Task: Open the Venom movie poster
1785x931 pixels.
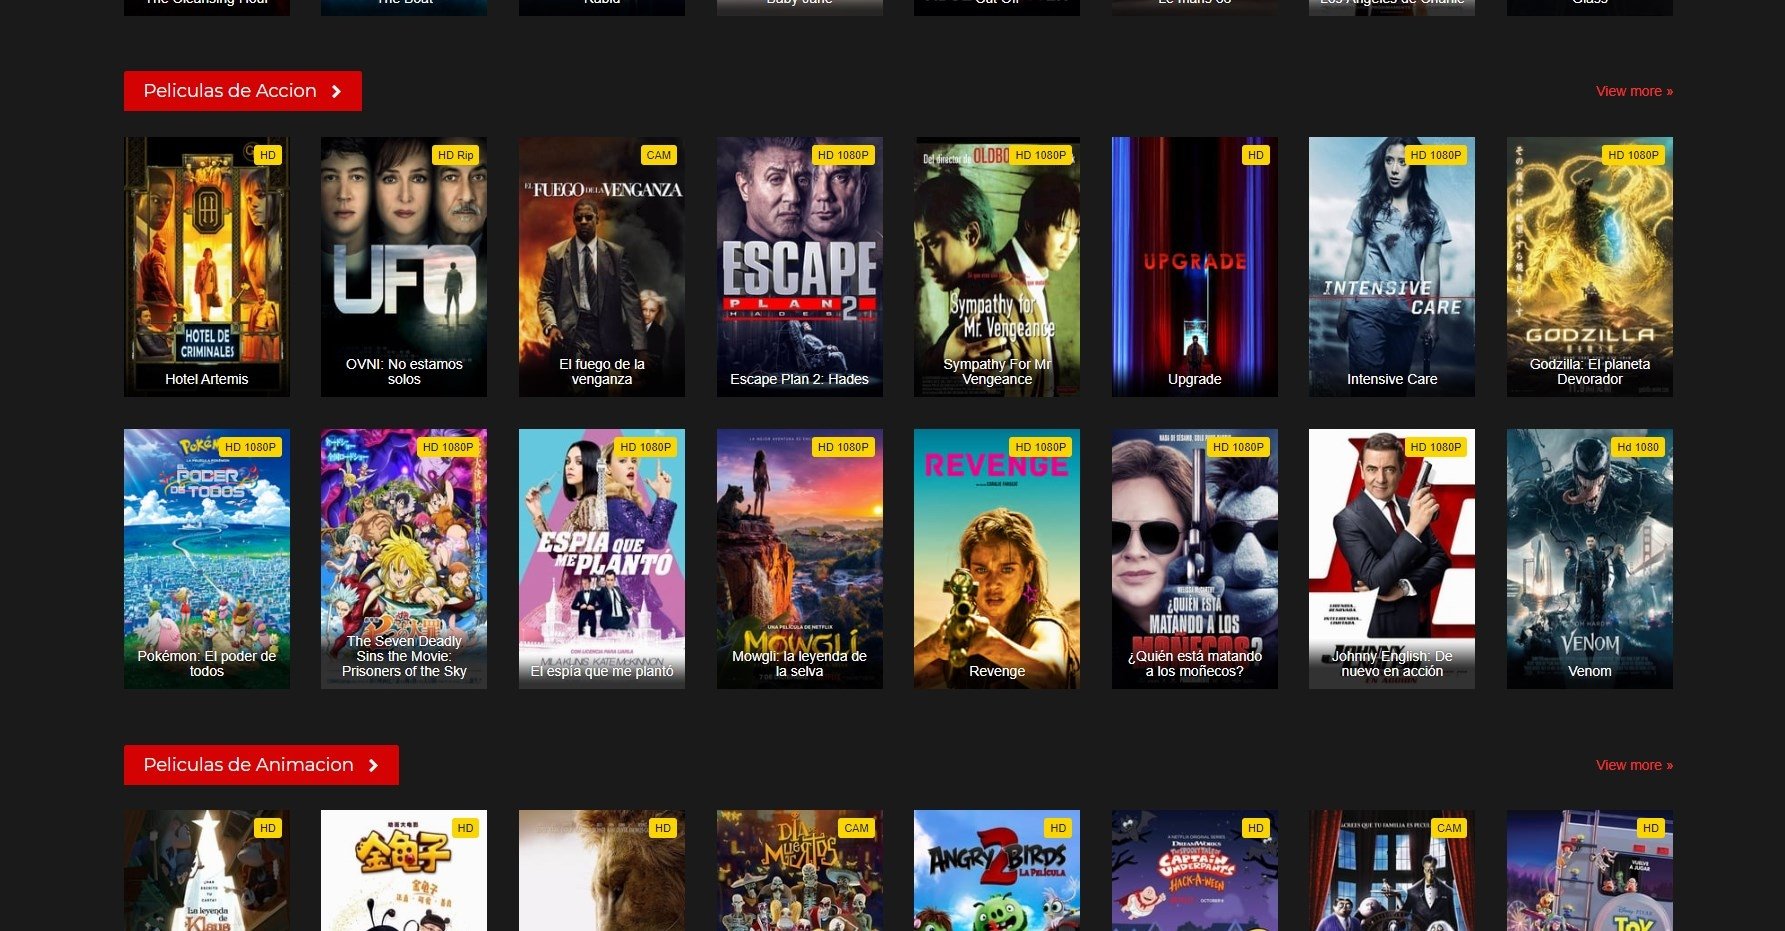Action: [1590, 559]
